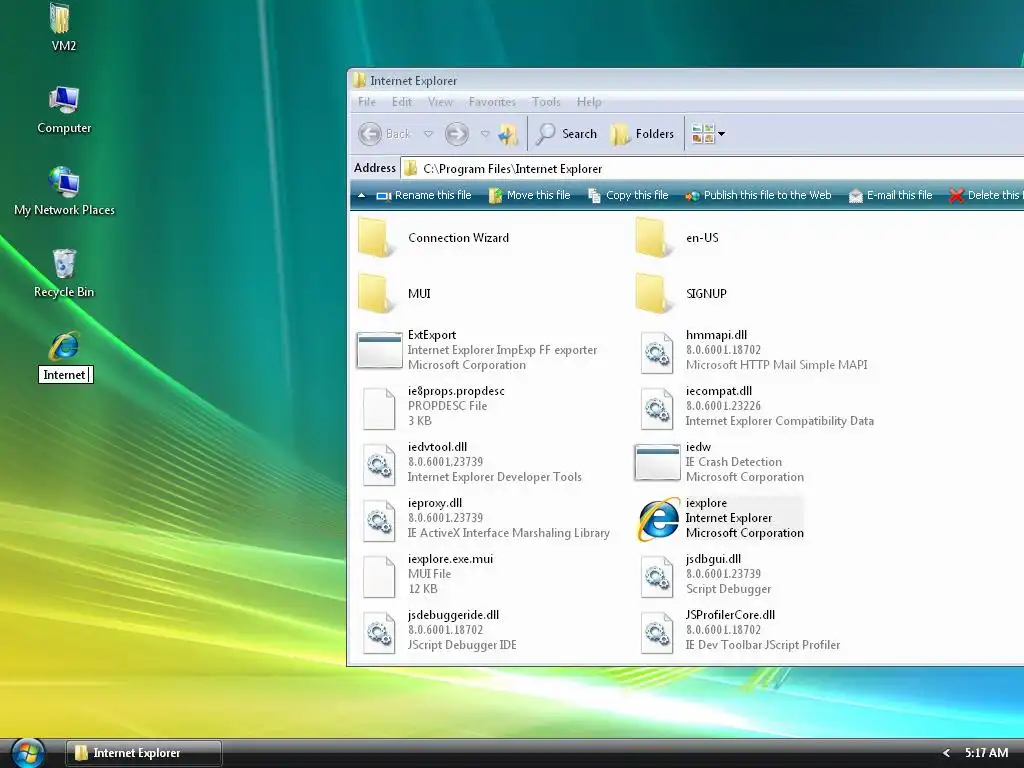Click the Start orb button
This screenshot has height=768, width=1024.
(27, 753)
